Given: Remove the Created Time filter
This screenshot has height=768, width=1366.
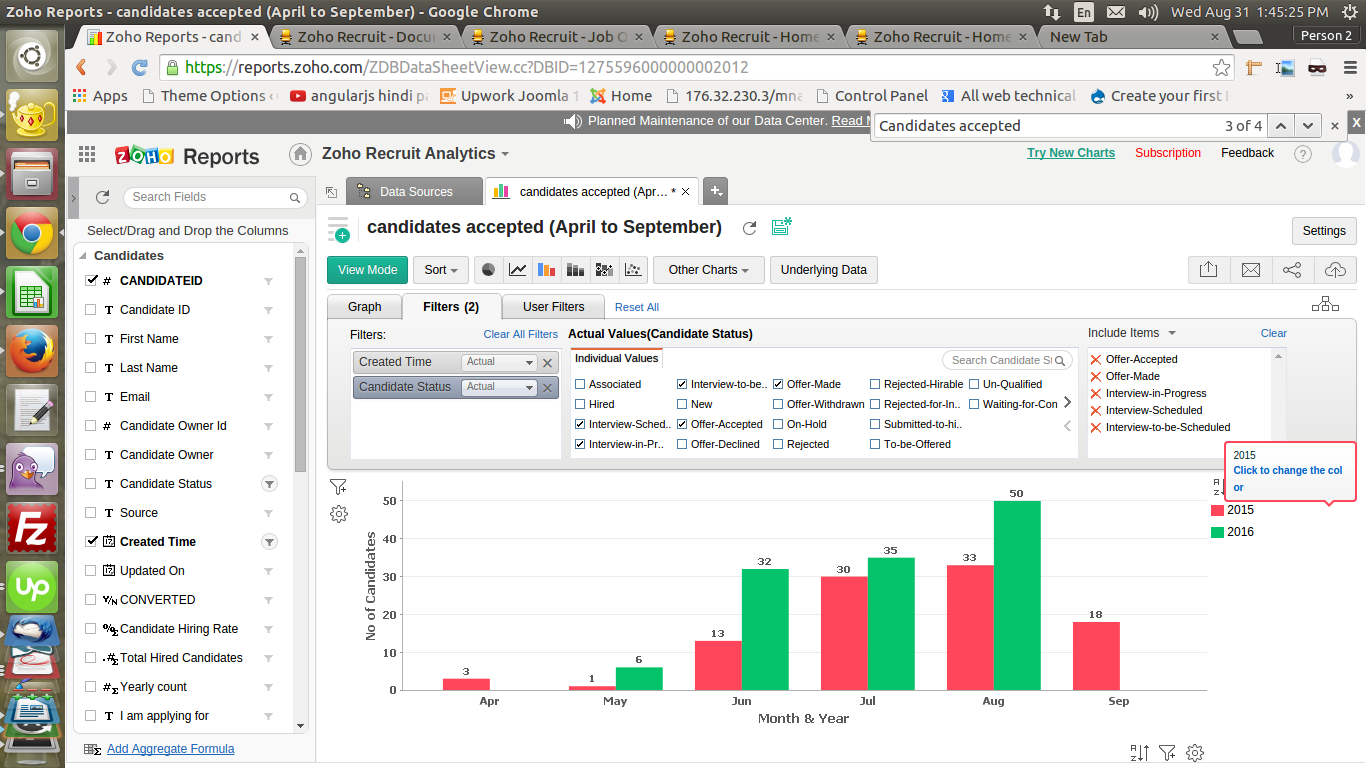Looking at the screenshot, I should (548, 363).
